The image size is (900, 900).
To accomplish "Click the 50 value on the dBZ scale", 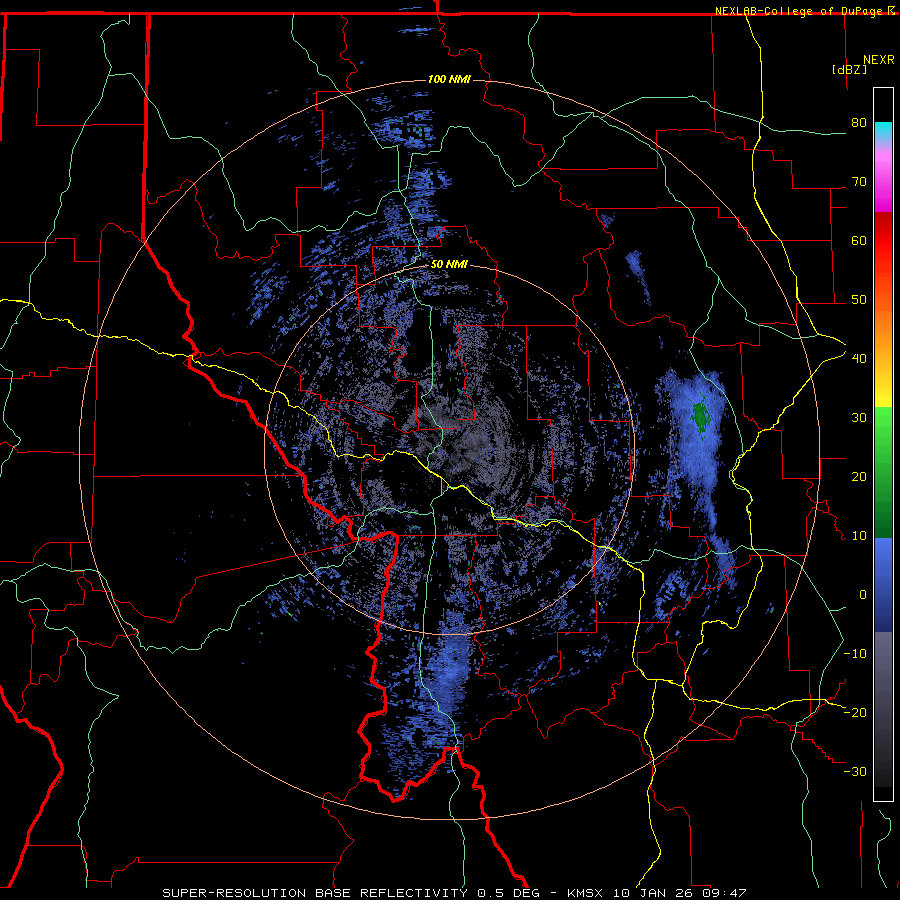I will 859,300.
